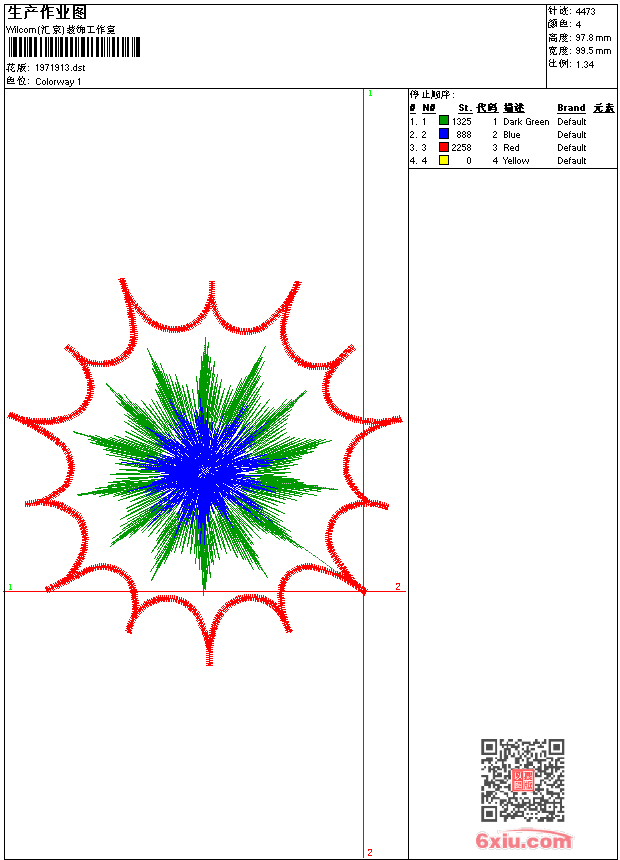The width and height of the screenshot is (620, 860).
Task: Click the QR code image
Action: pos(523,780)
